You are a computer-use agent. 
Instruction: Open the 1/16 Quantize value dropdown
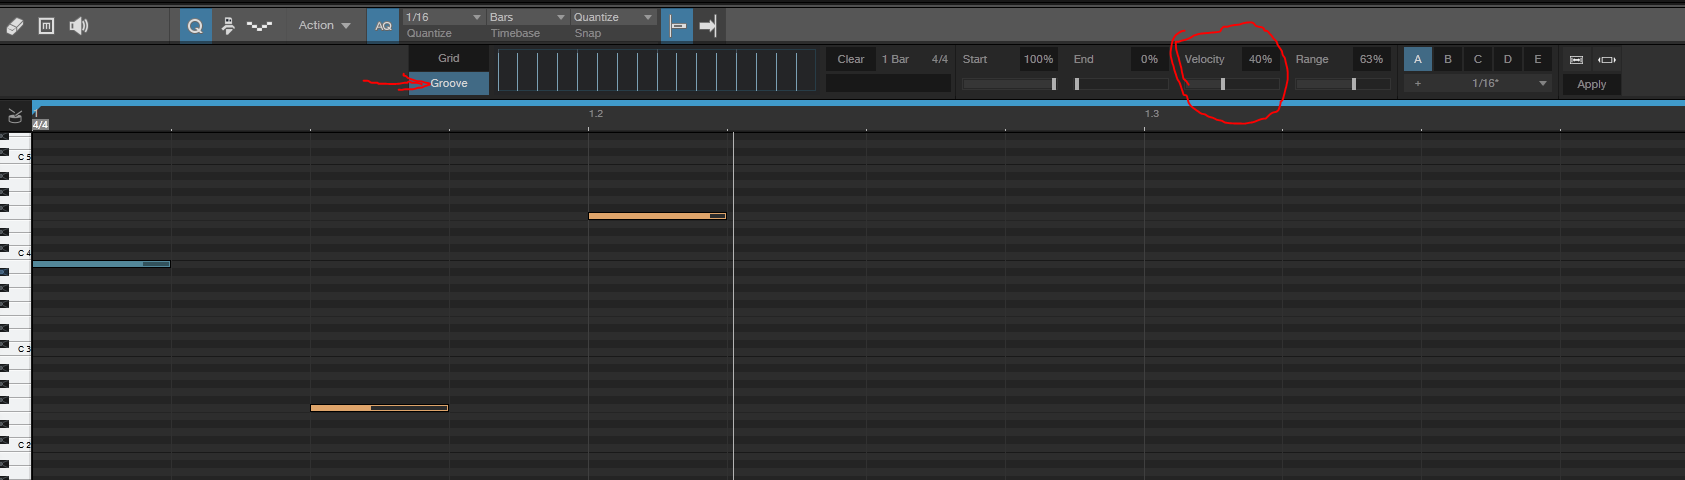(443, 17)
